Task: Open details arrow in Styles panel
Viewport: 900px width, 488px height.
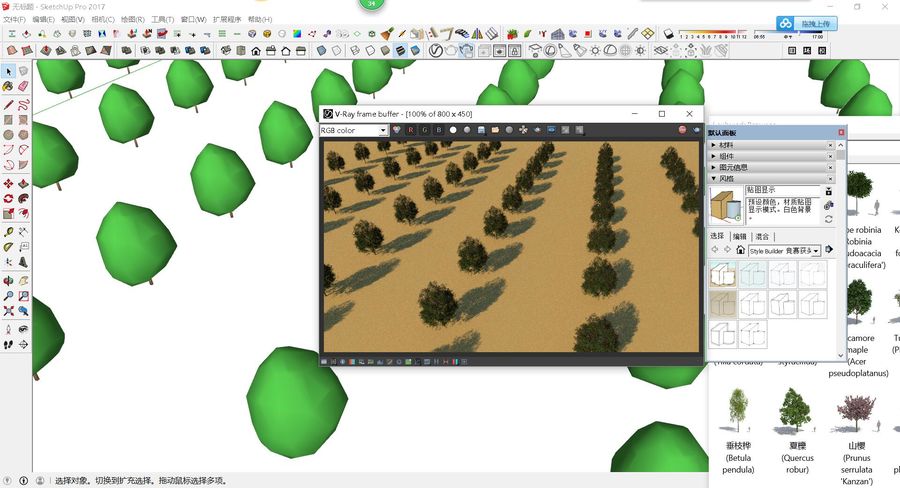Action: click(829, 249)
